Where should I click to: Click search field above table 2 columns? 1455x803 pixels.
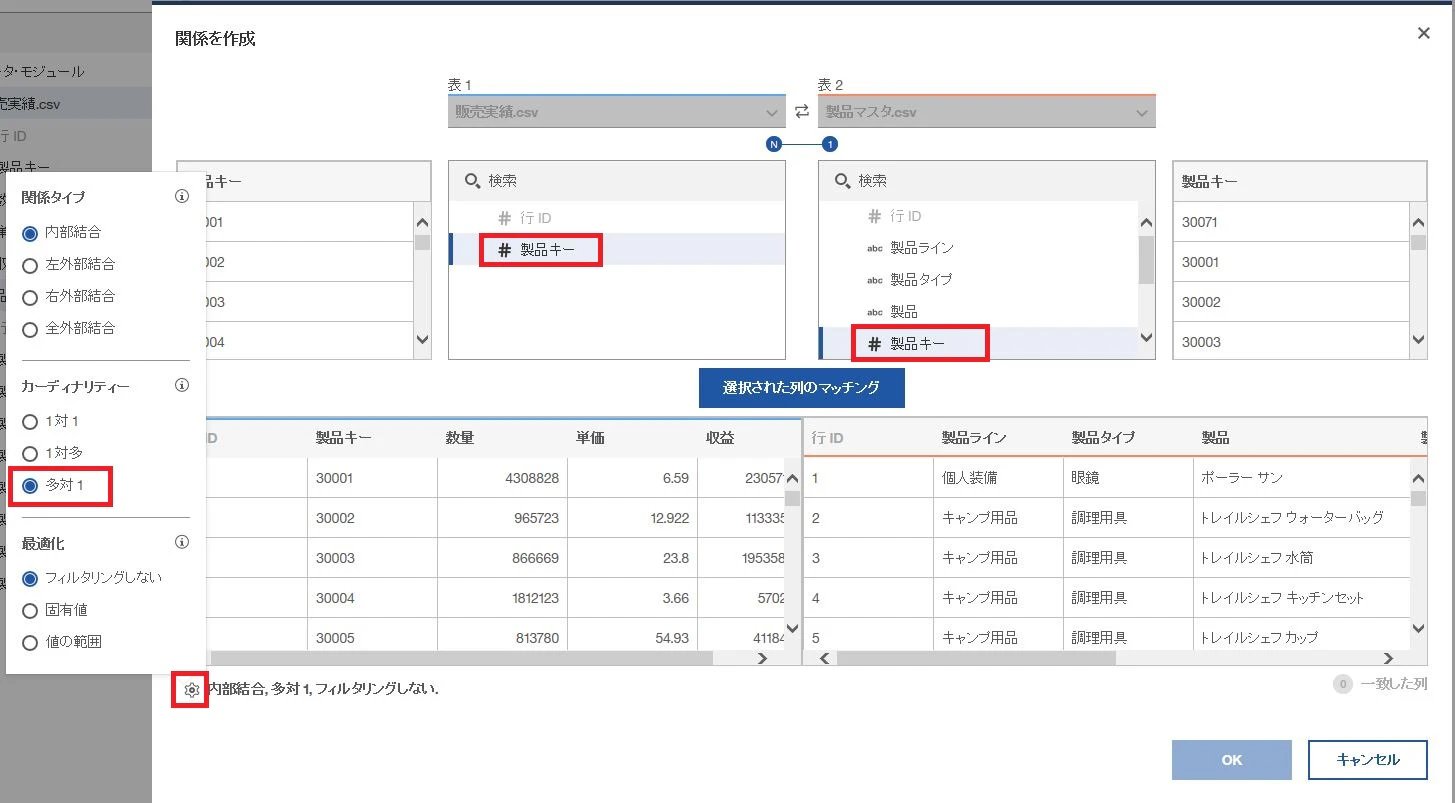click(x=987, y=181)
